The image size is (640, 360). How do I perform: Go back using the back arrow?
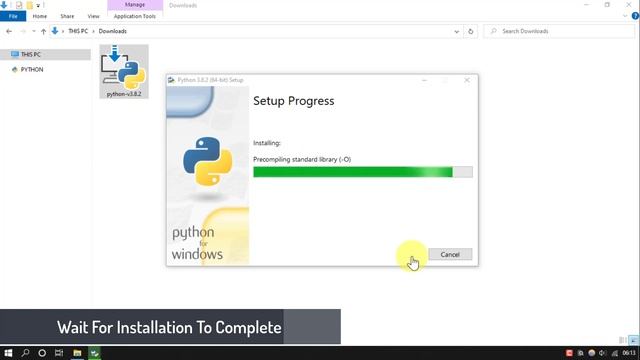[9, 31]
